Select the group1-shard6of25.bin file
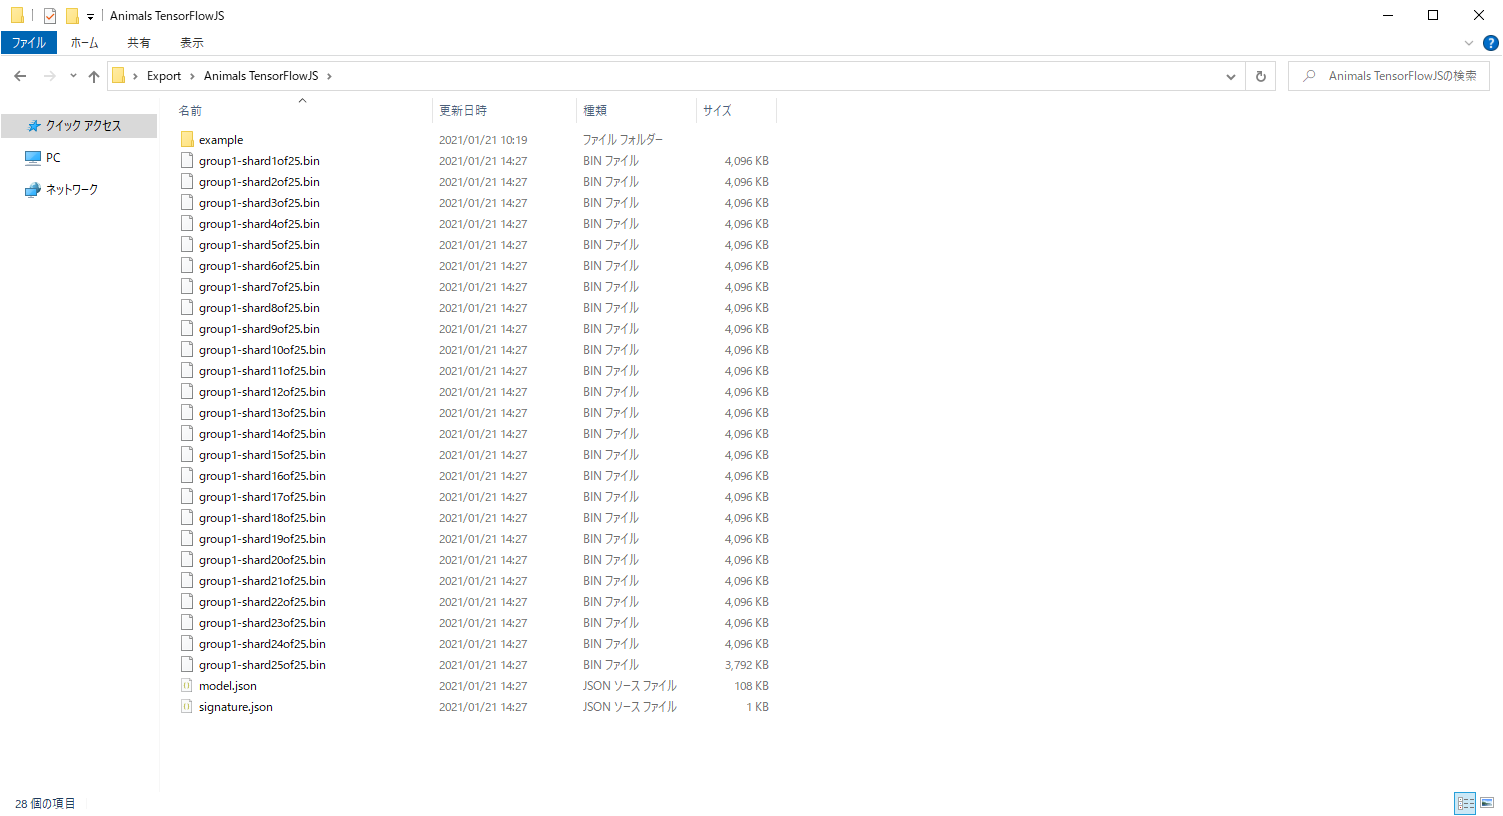 (x=259, y=266)
